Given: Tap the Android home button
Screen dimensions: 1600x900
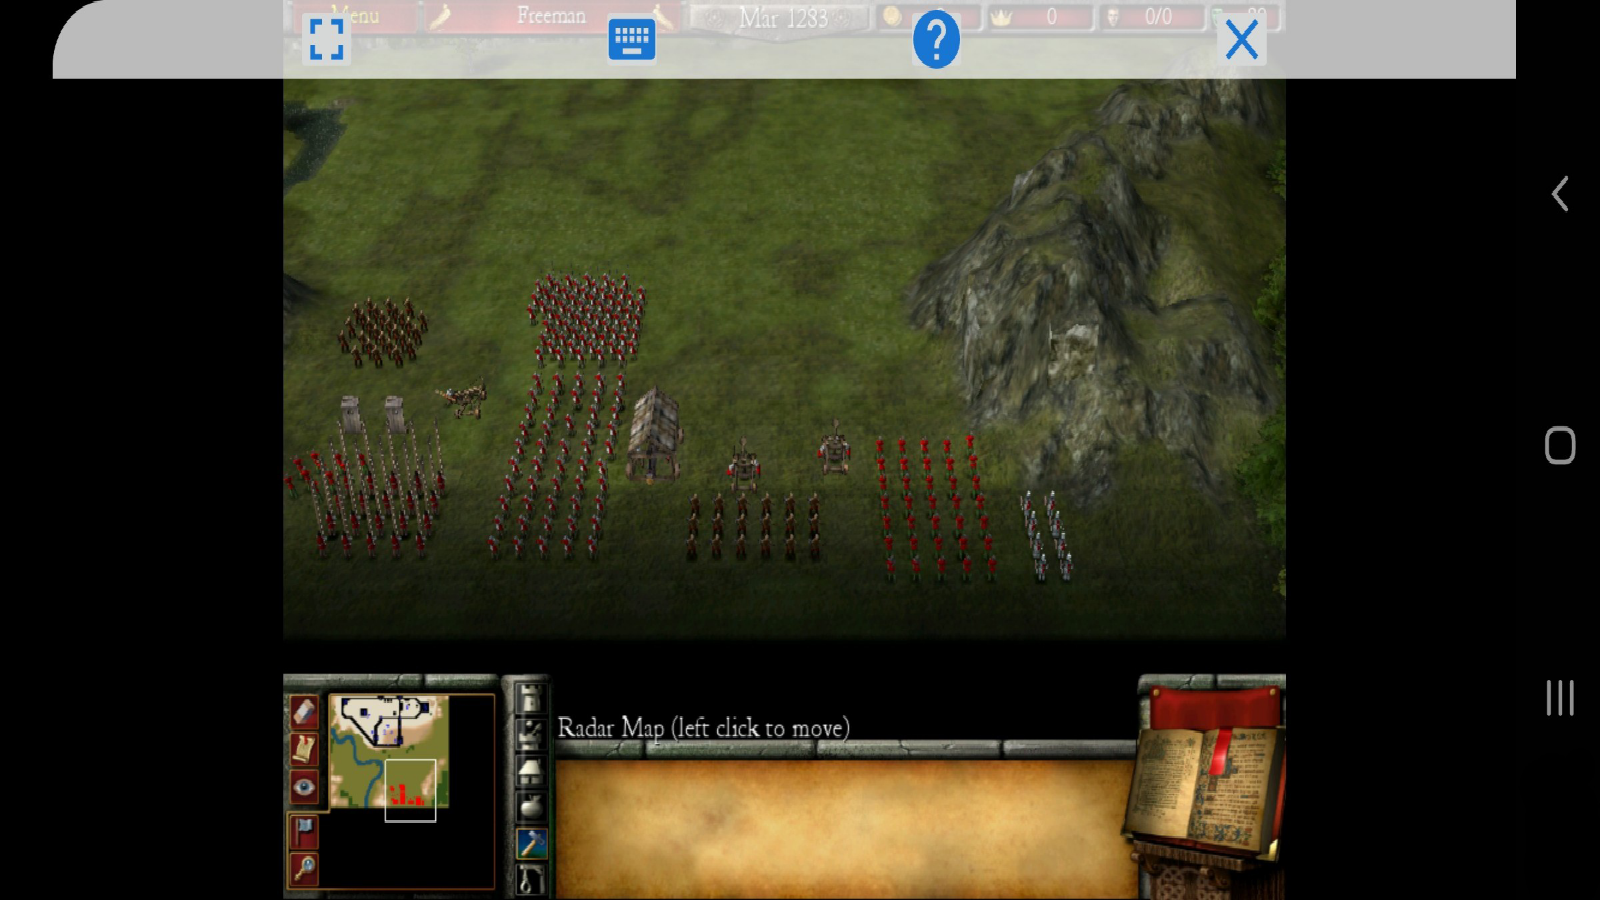Looking at the screenshot, I should [1560, 445].
